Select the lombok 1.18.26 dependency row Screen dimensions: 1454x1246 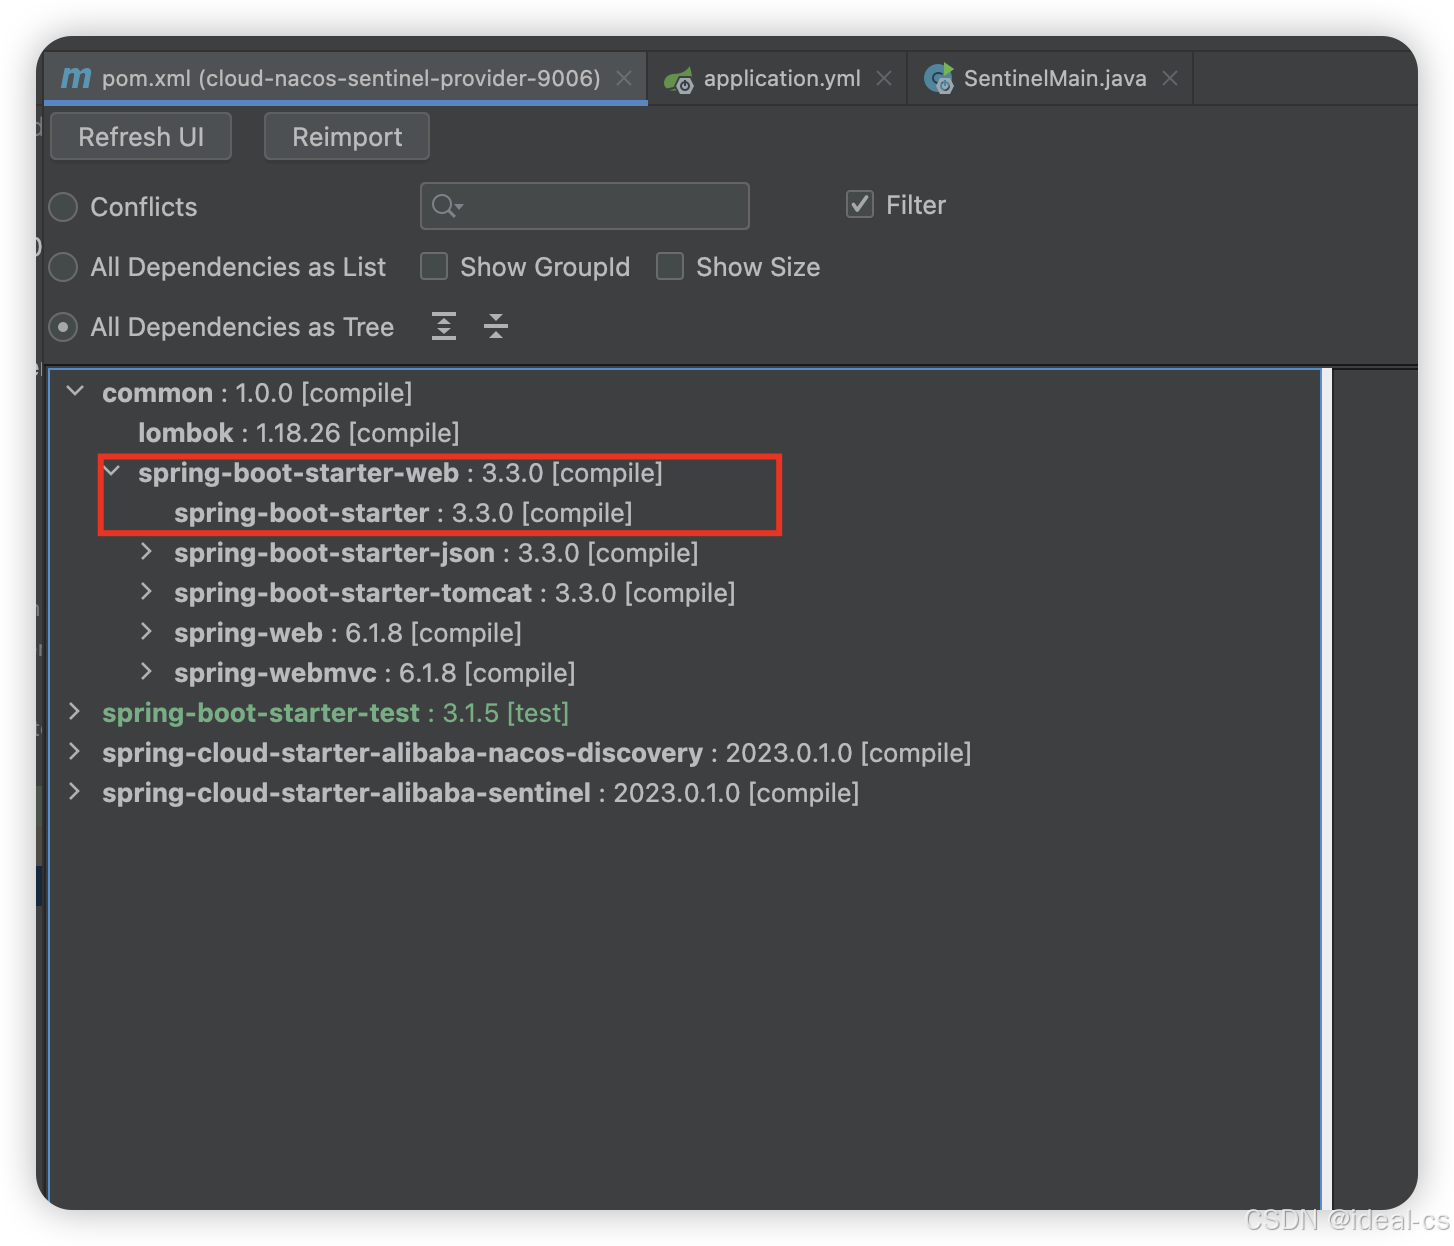coord(299,433)
